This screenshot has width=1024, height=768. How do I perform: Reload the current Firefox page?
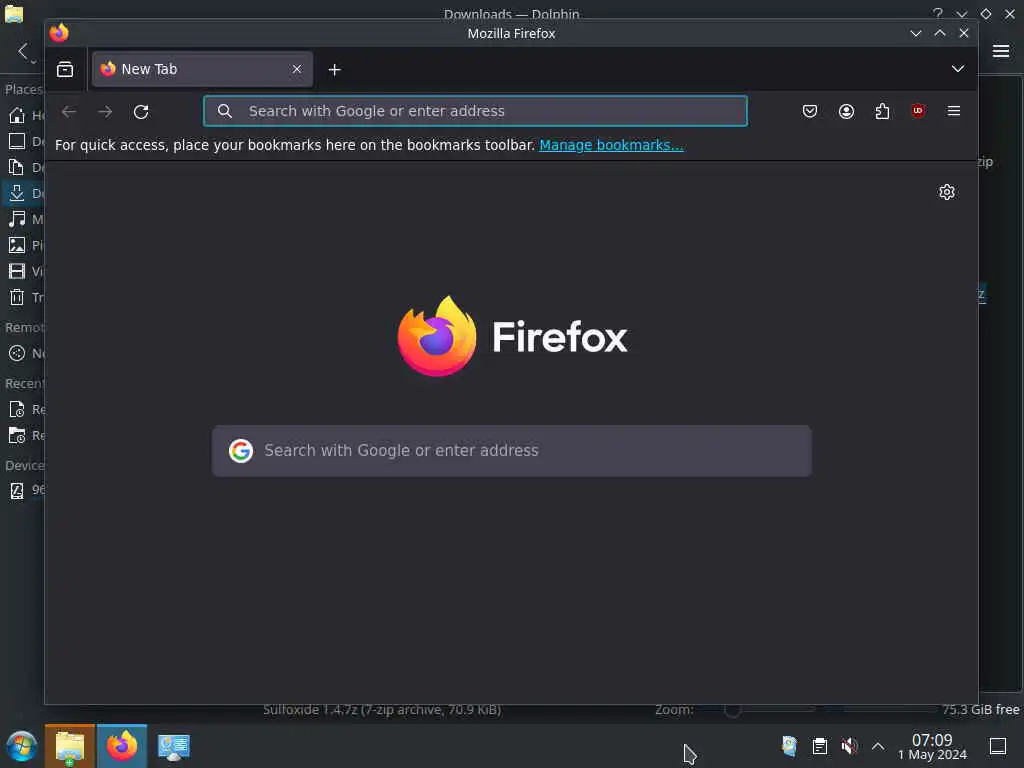pyautogui.click(x=141, y=112)
